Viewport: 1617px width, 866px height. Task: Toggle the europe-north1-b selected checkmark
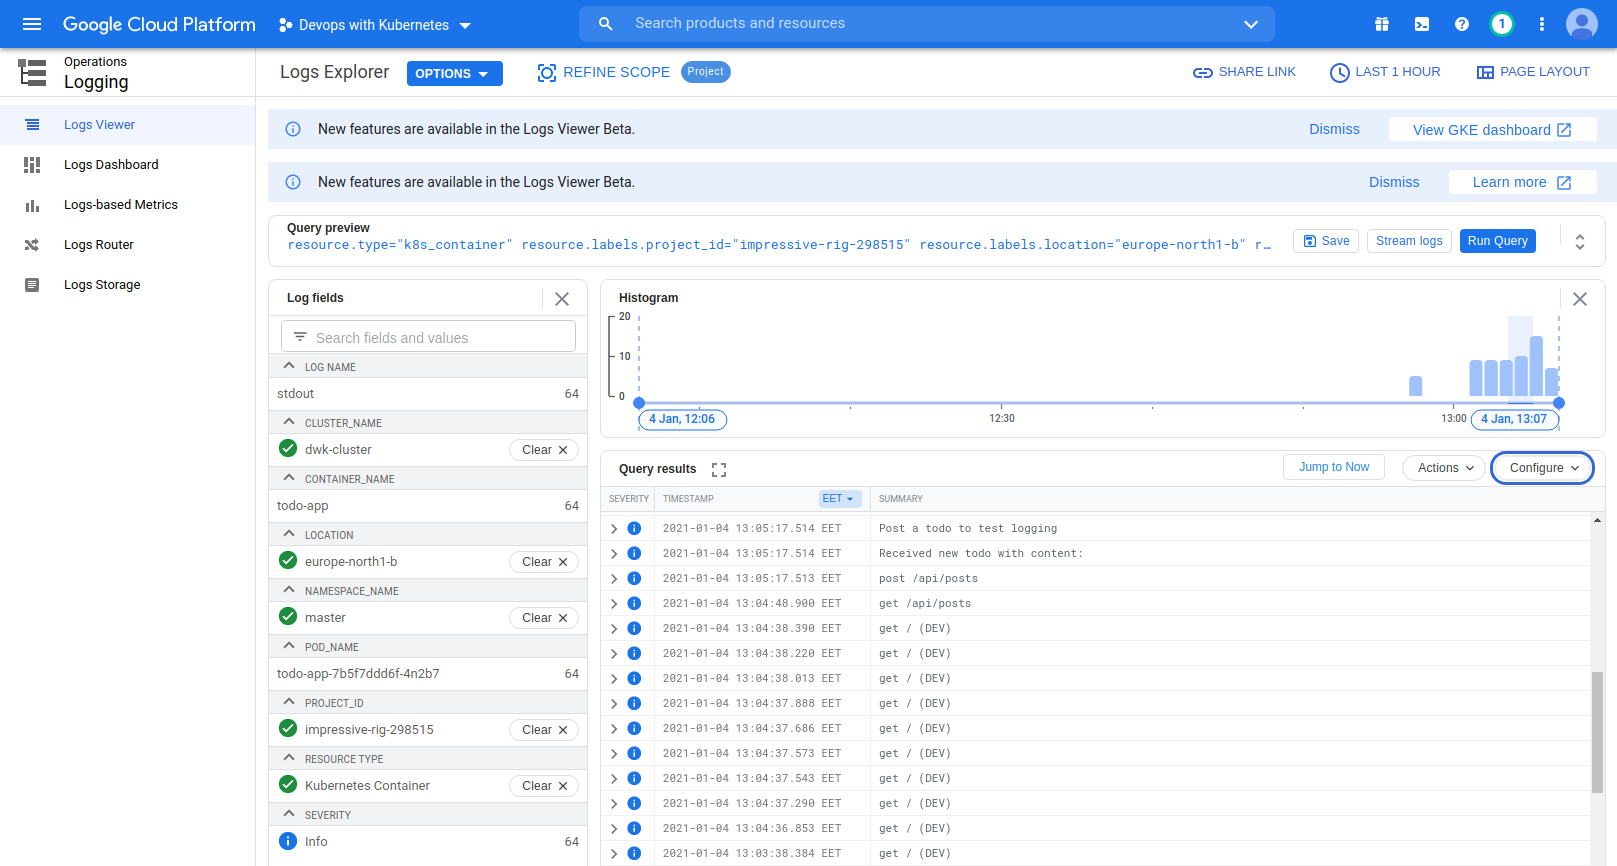pyautogui.click(x=288, y=560)
